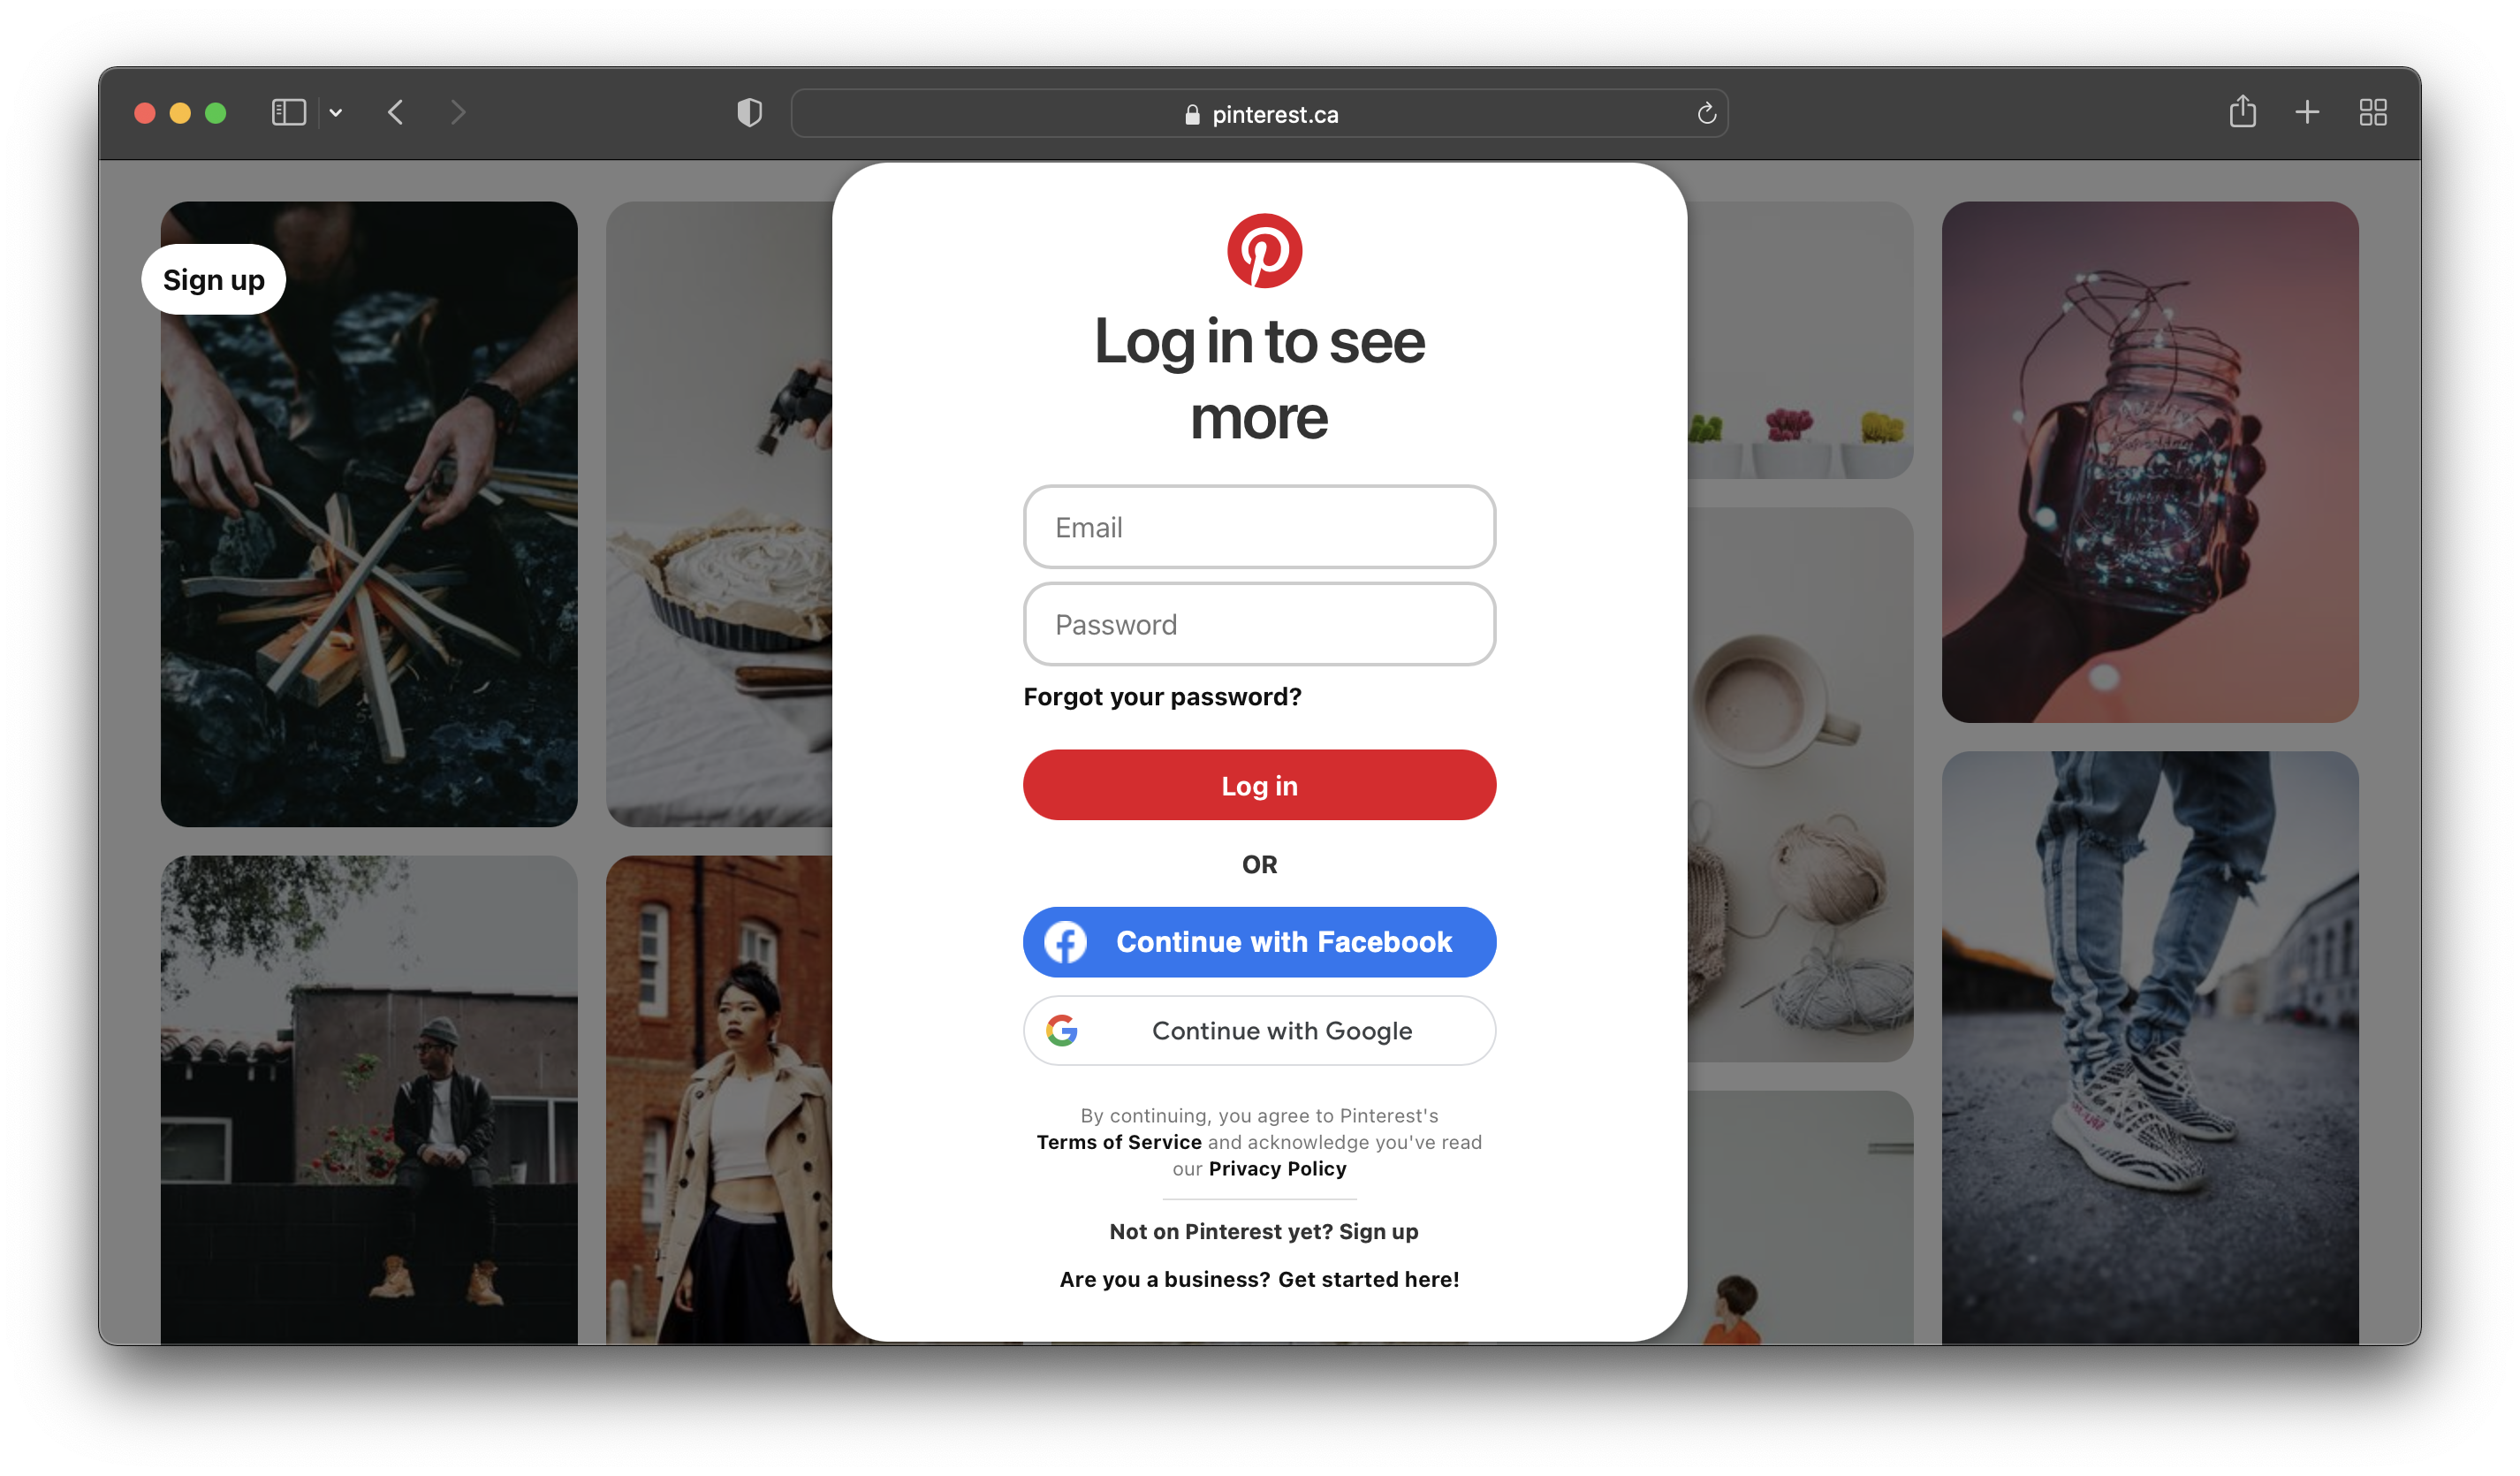Click the Pinterest logo icon

tap(1259, 251)
